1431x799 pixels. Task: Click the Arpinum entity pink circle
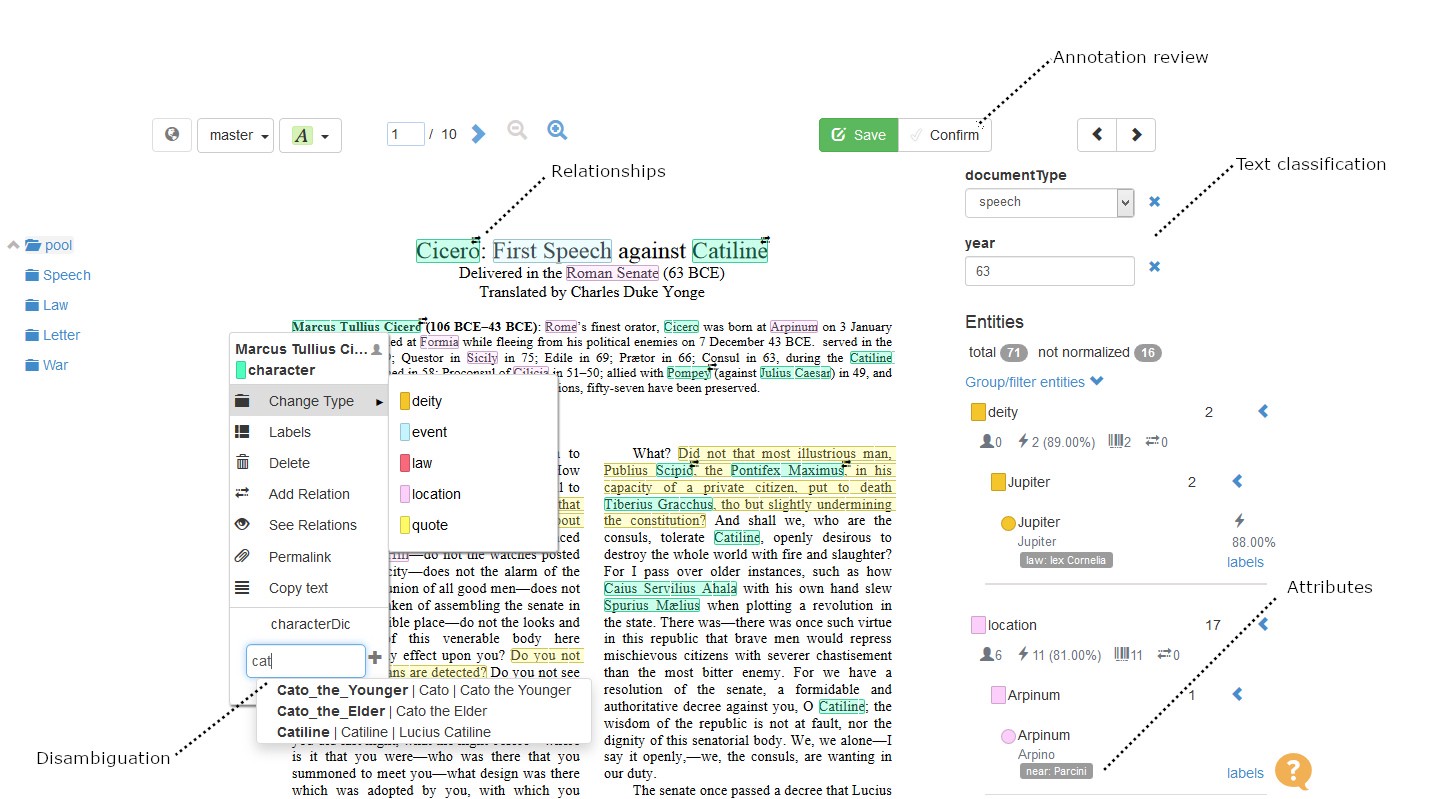pyautogui.click(x=1008, y=737)
